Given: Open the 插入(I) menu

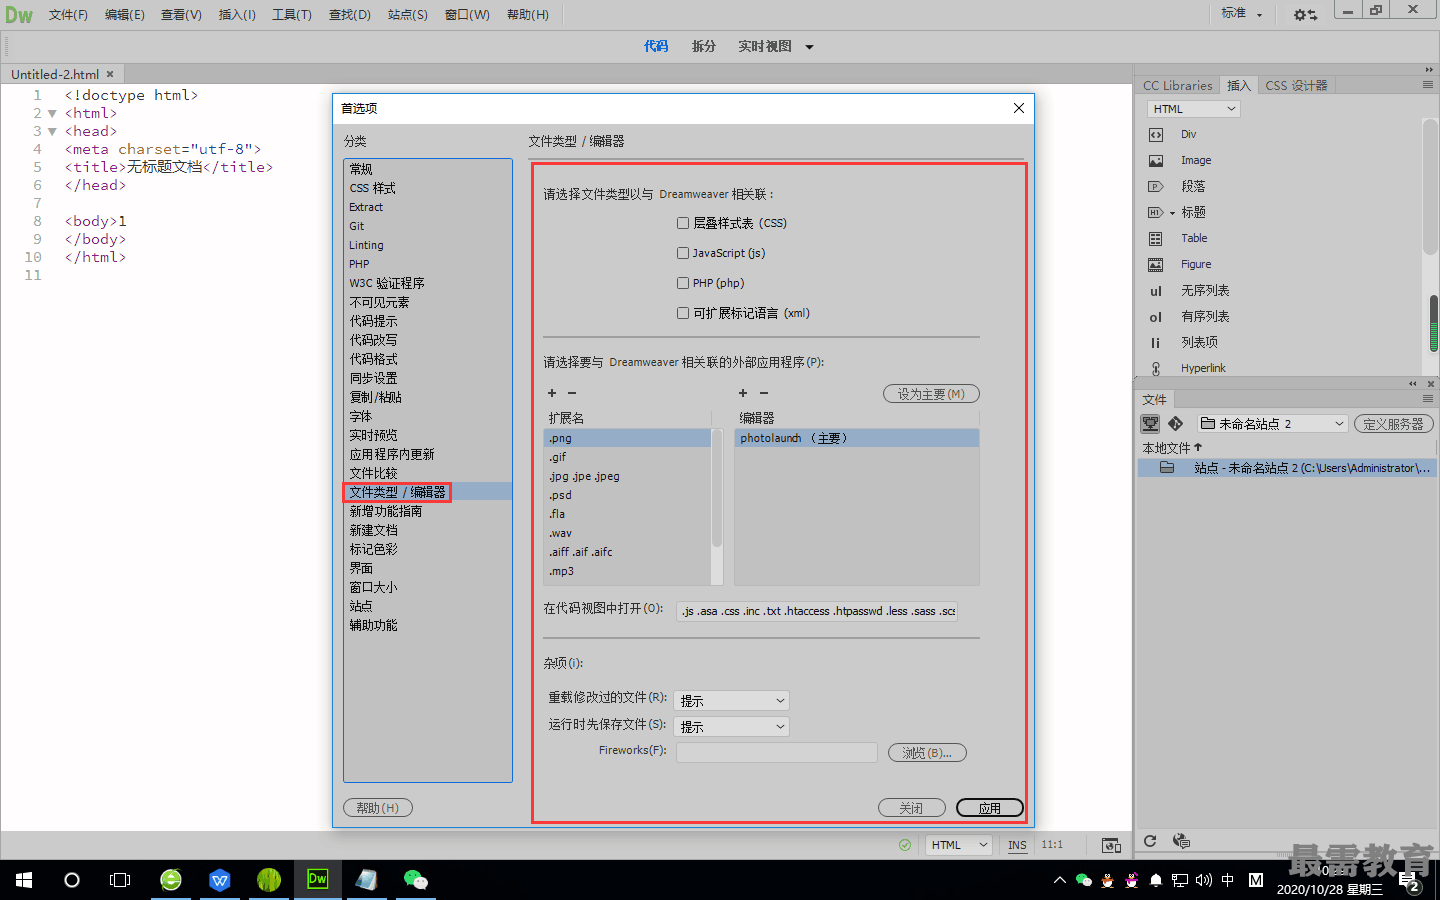Looking at the screenshot, I should click(237, 15).
